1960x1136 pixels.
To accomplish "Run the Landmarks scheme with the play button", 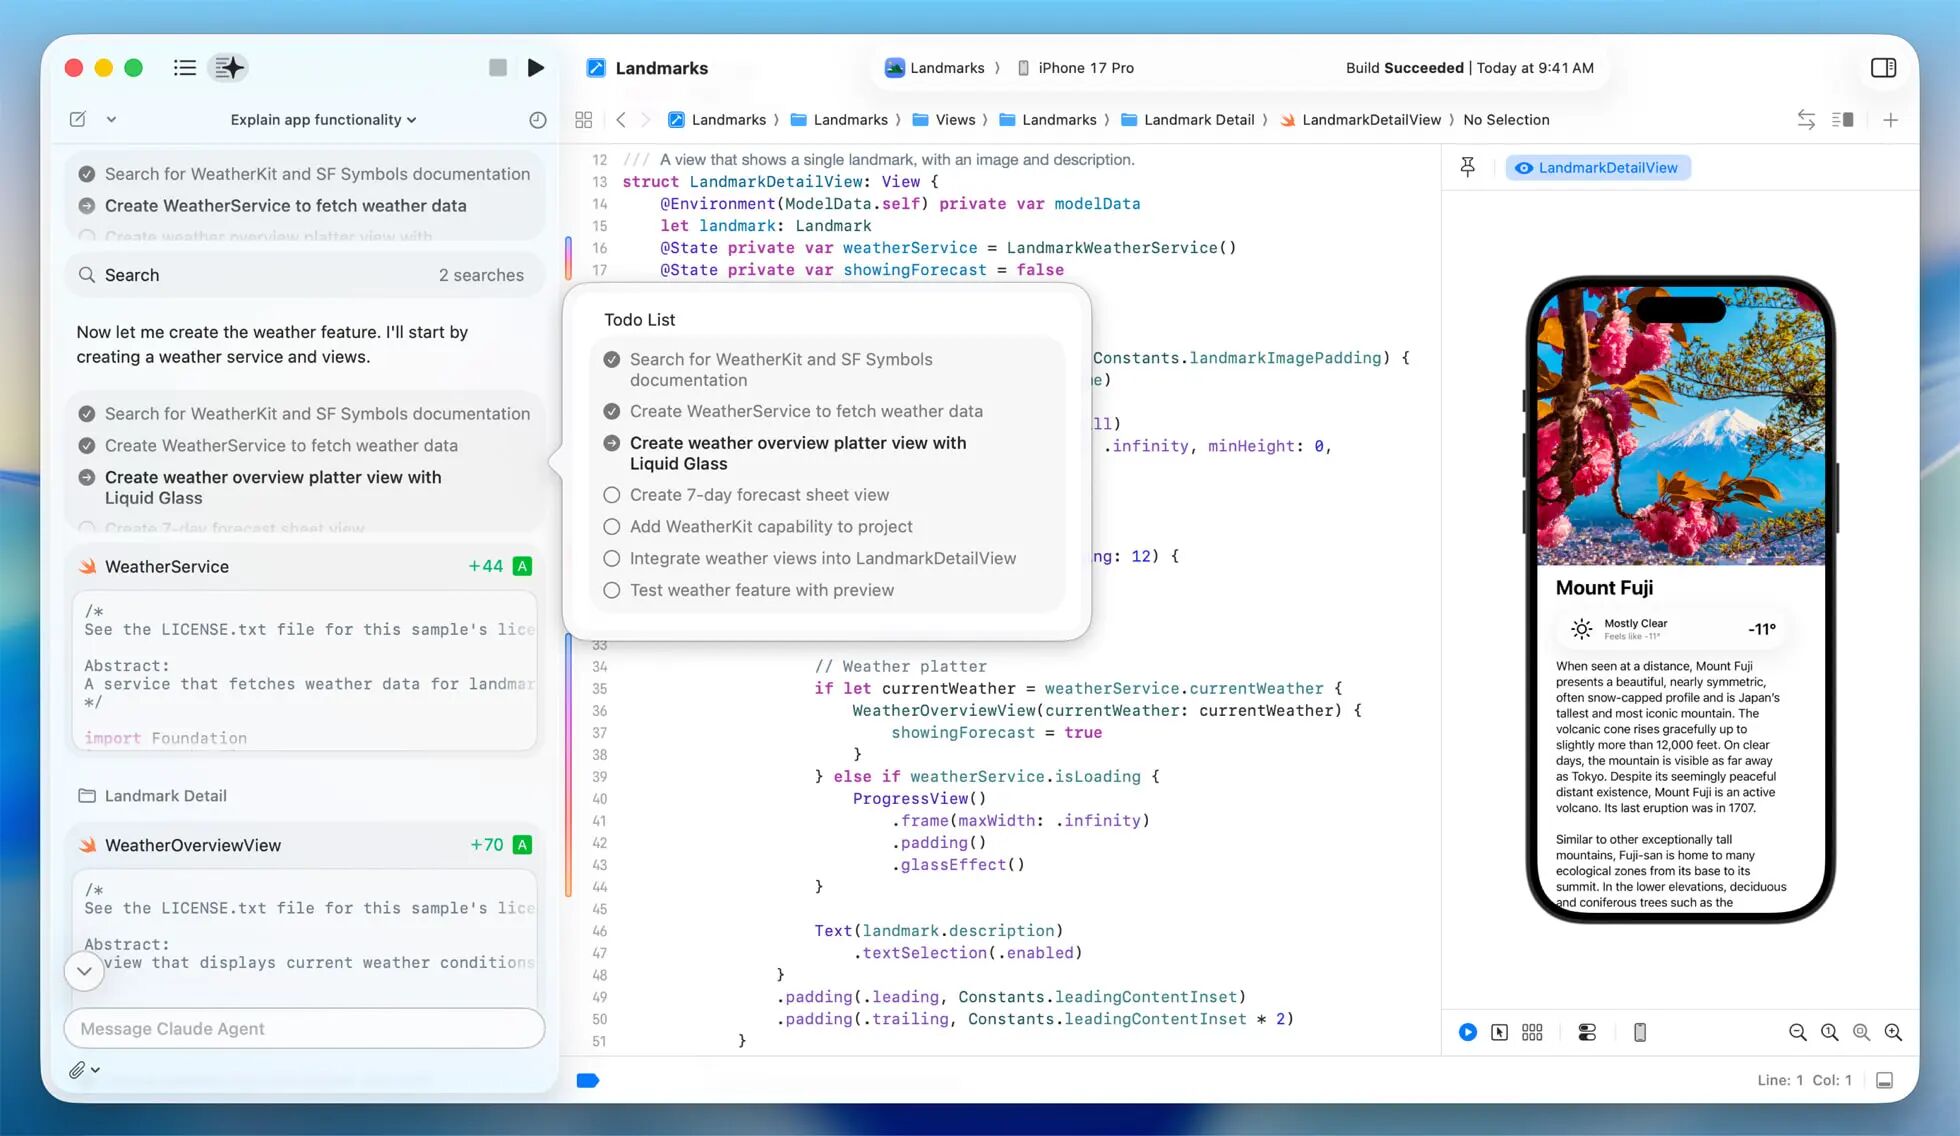I will tap(536, 67).
